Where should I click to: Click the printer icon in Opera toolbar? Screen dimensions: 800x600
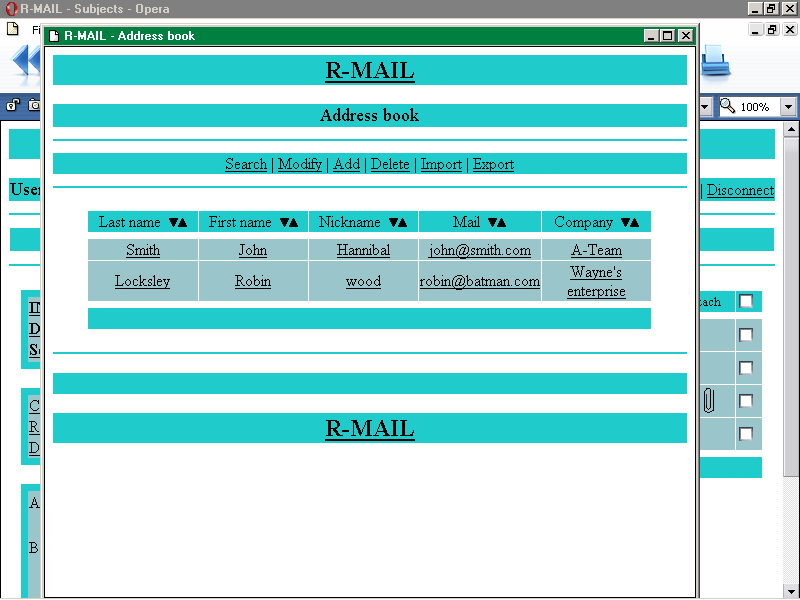pyautogui.click(x=715, y=63)
